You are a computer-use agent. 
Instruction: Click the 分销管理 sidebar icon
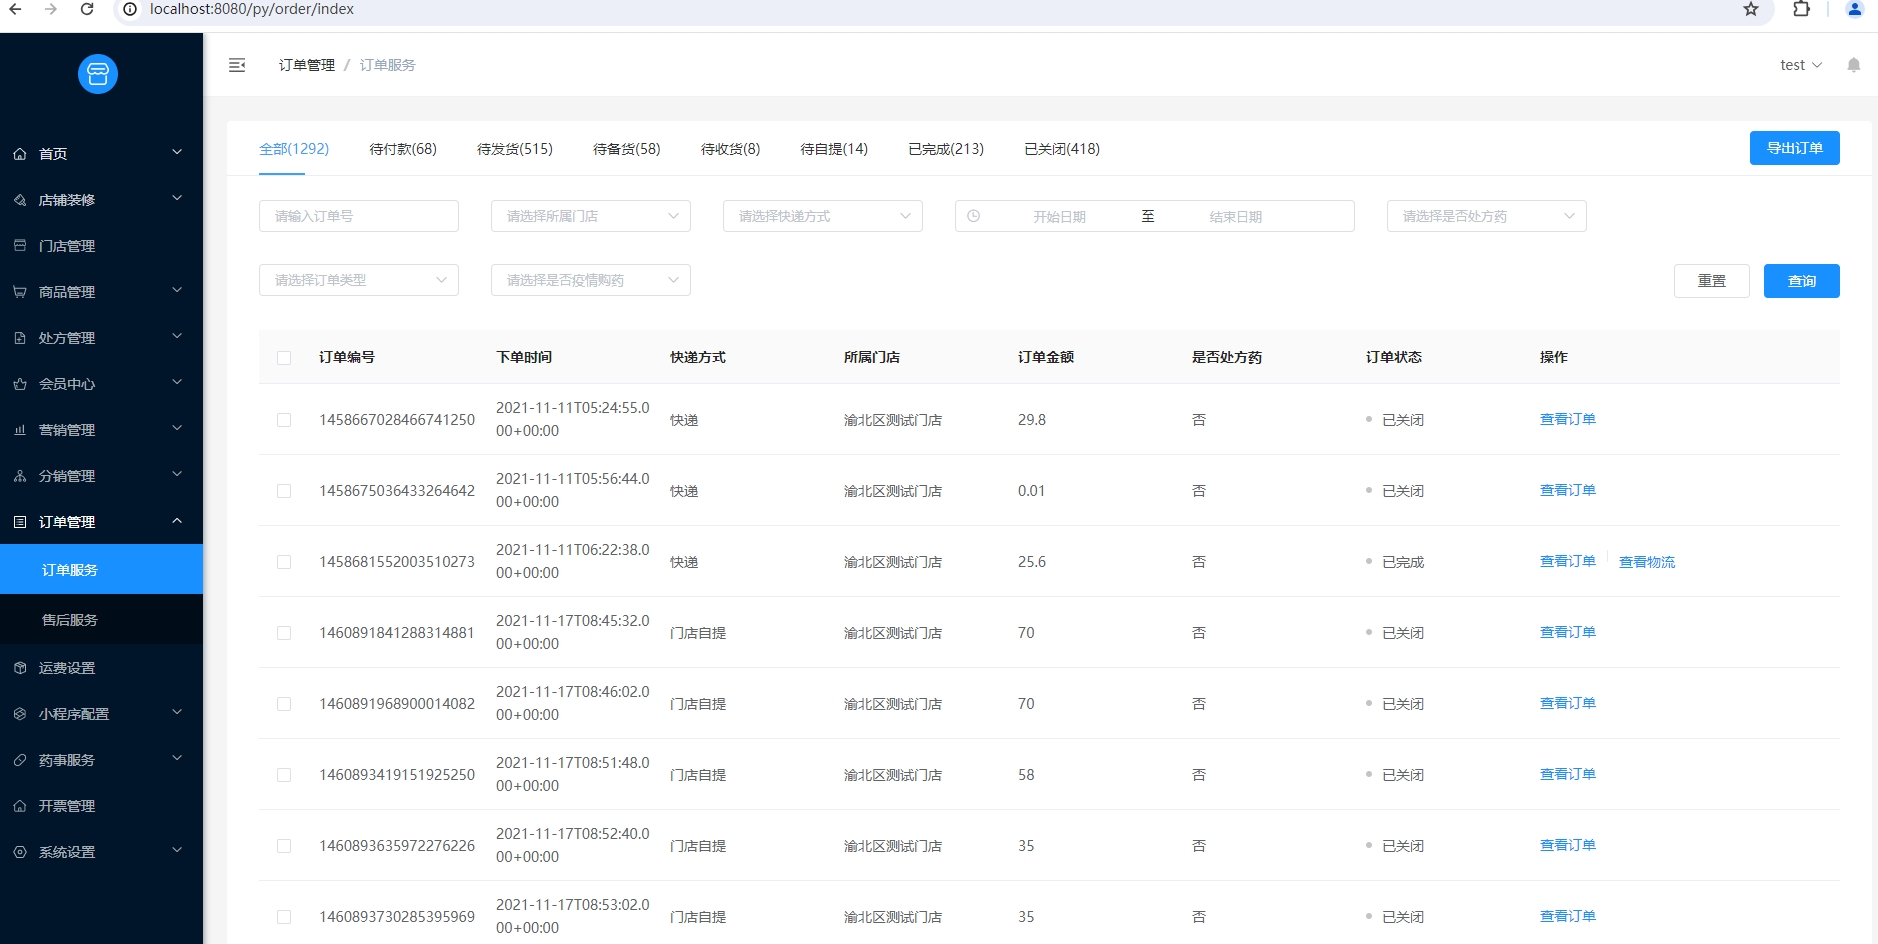[x=20, y=476]
